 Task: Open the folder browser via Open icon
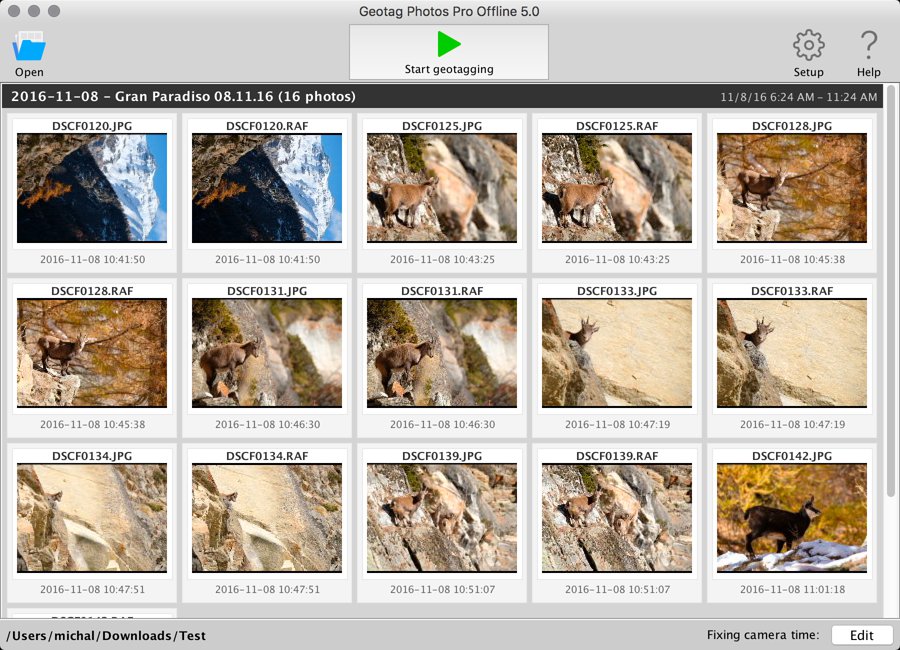click(29, 47)
